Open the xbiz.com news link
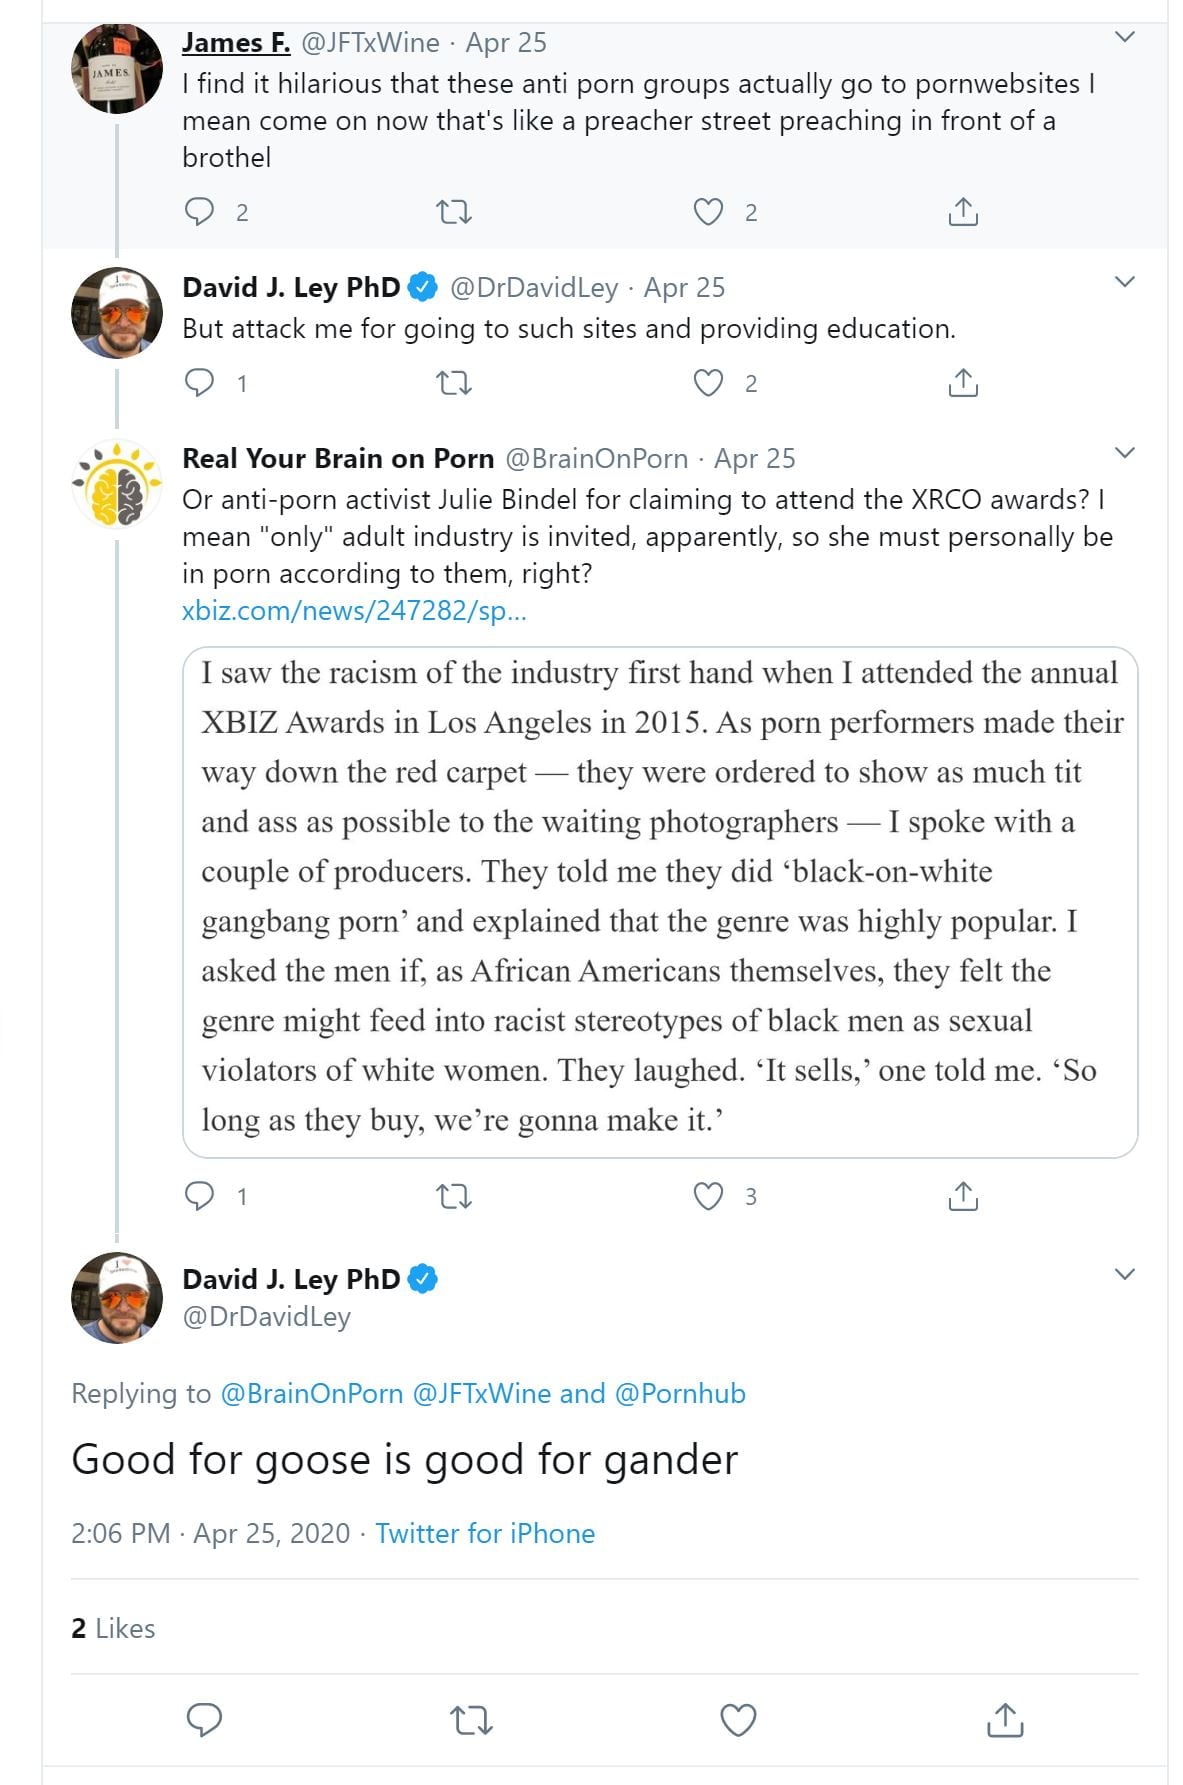The width and height of the screenshot is (1183, 1785). click(x=354, y=611)
